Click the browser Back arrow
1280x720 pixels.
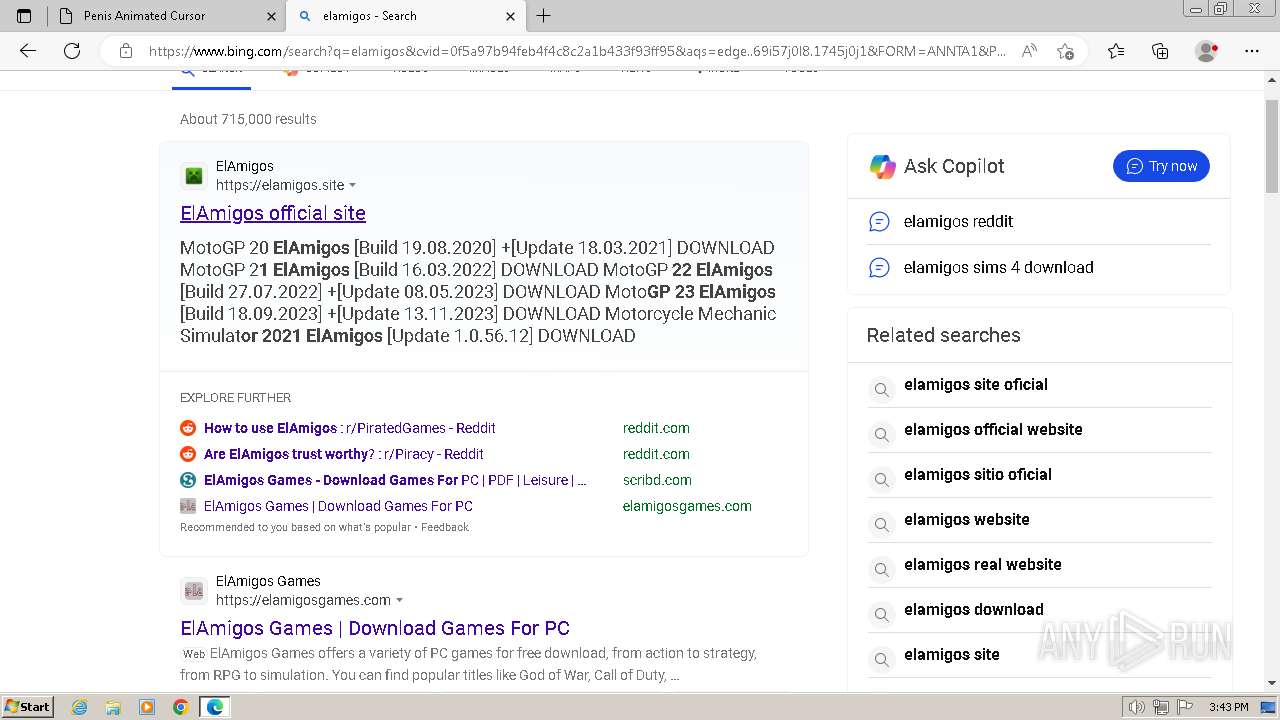(28, 51)
